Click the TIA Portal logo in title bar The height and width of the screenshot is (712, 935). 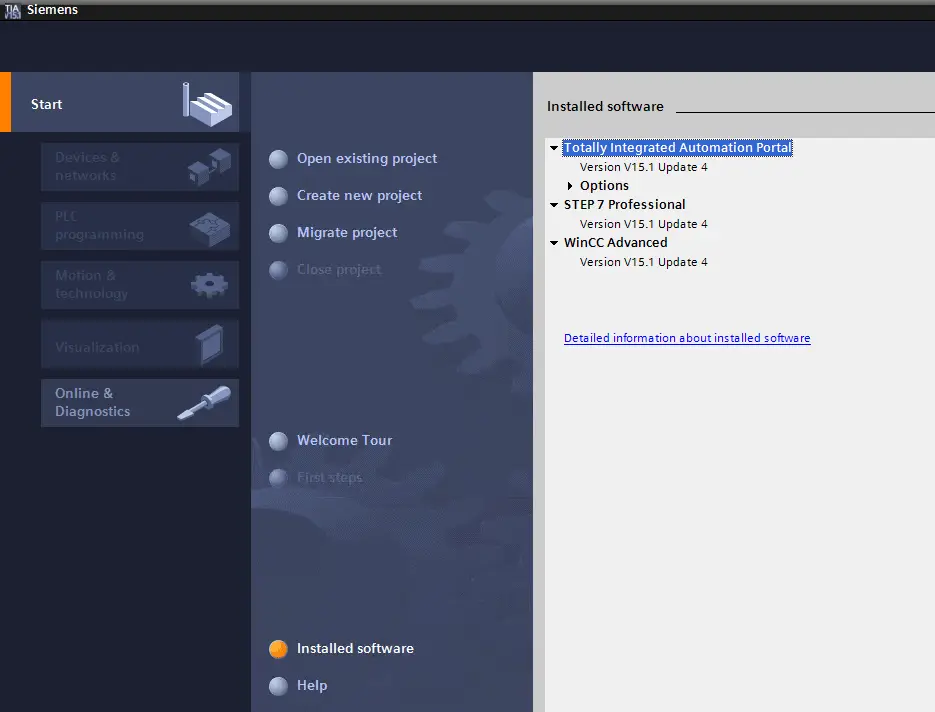(x=12, y=10)
